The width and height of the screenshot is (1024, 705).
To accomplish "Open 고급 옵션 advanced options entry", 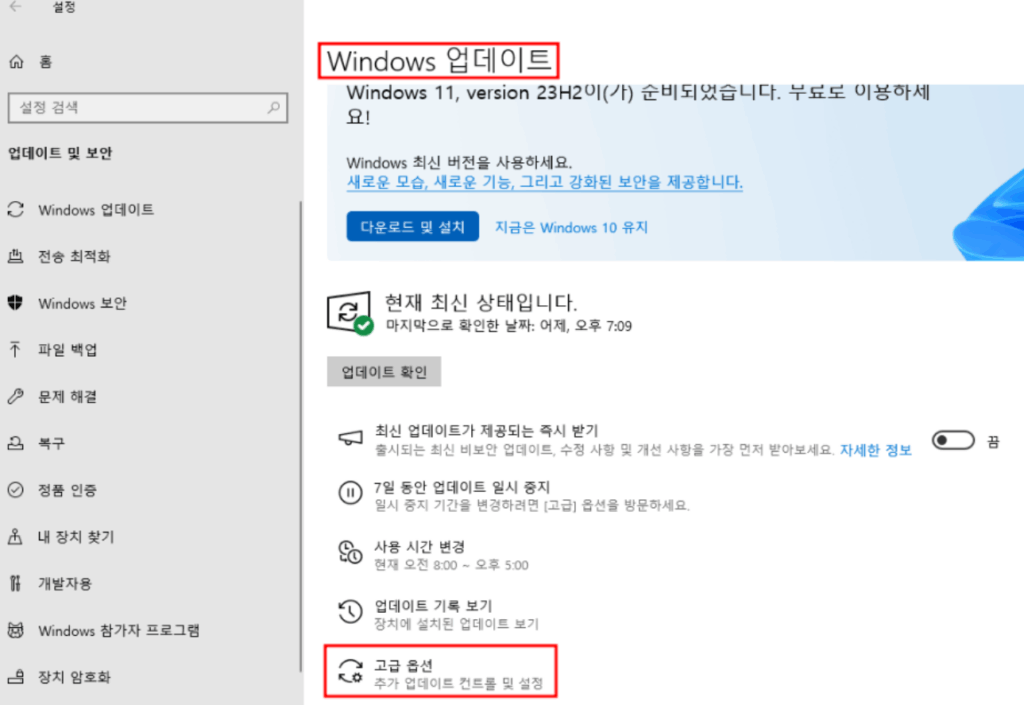I will (x=441, y=672).
